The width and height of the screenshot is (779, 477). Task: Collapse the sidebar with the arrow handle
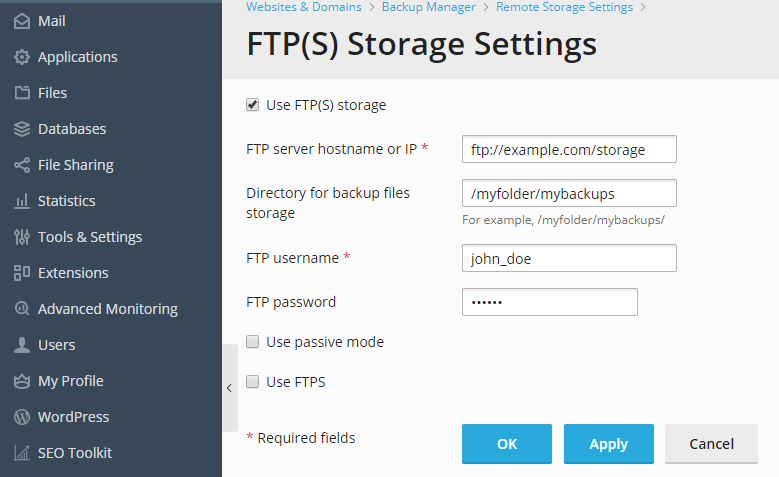[229, 388]
